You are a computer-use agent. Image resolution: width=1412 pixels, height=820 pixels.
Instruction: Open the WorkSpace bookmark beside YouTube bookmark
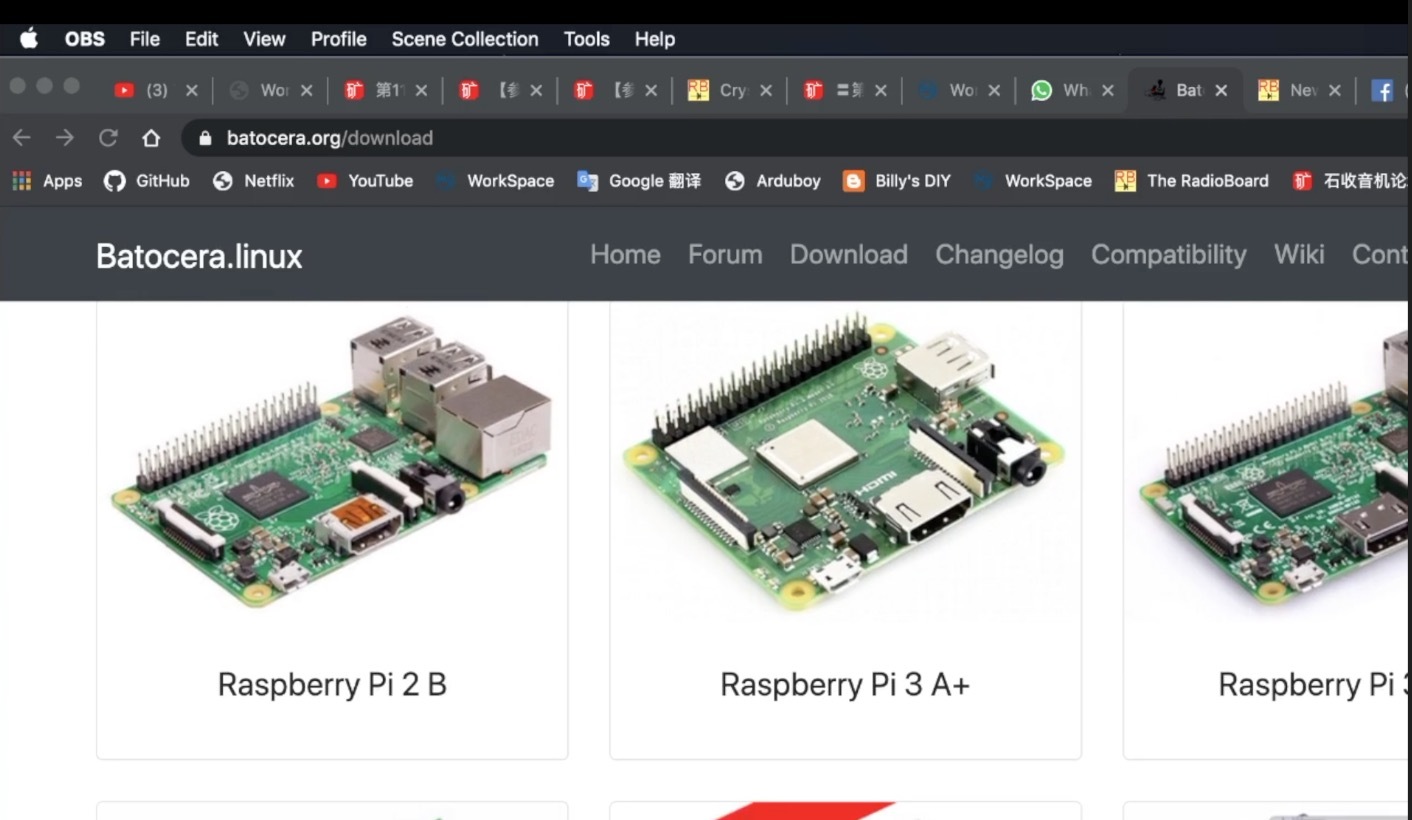(496, 181)
